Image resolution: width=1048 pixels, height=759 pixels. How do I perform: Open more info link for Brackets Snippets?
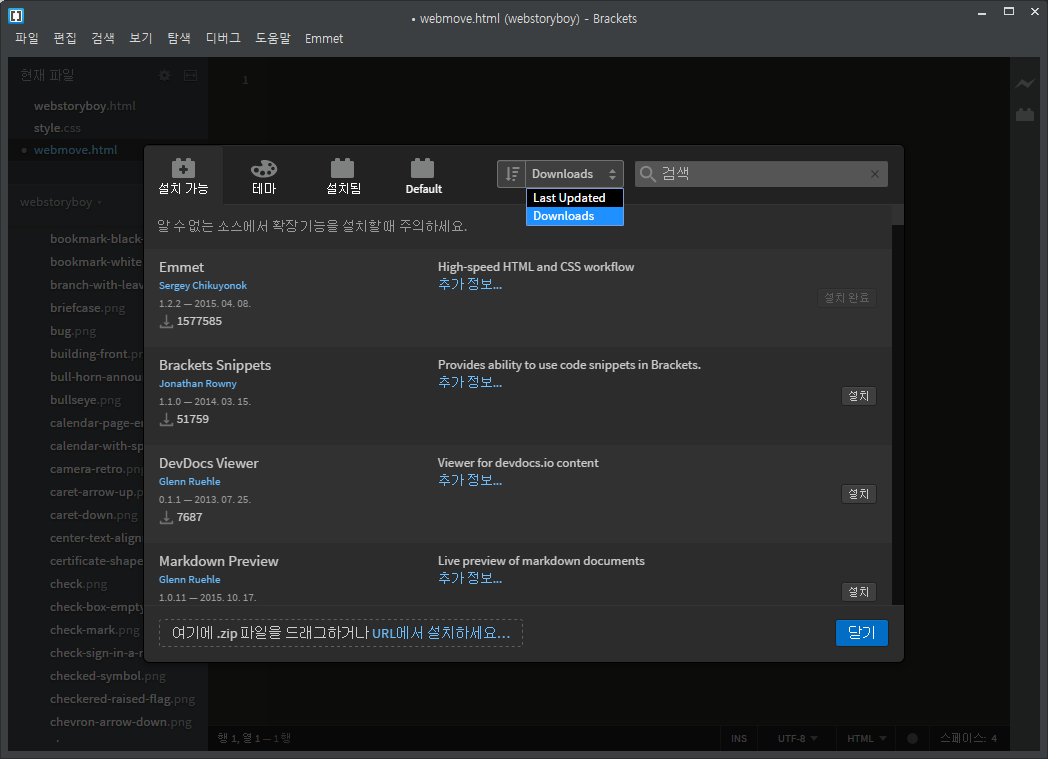pos(470,382)
